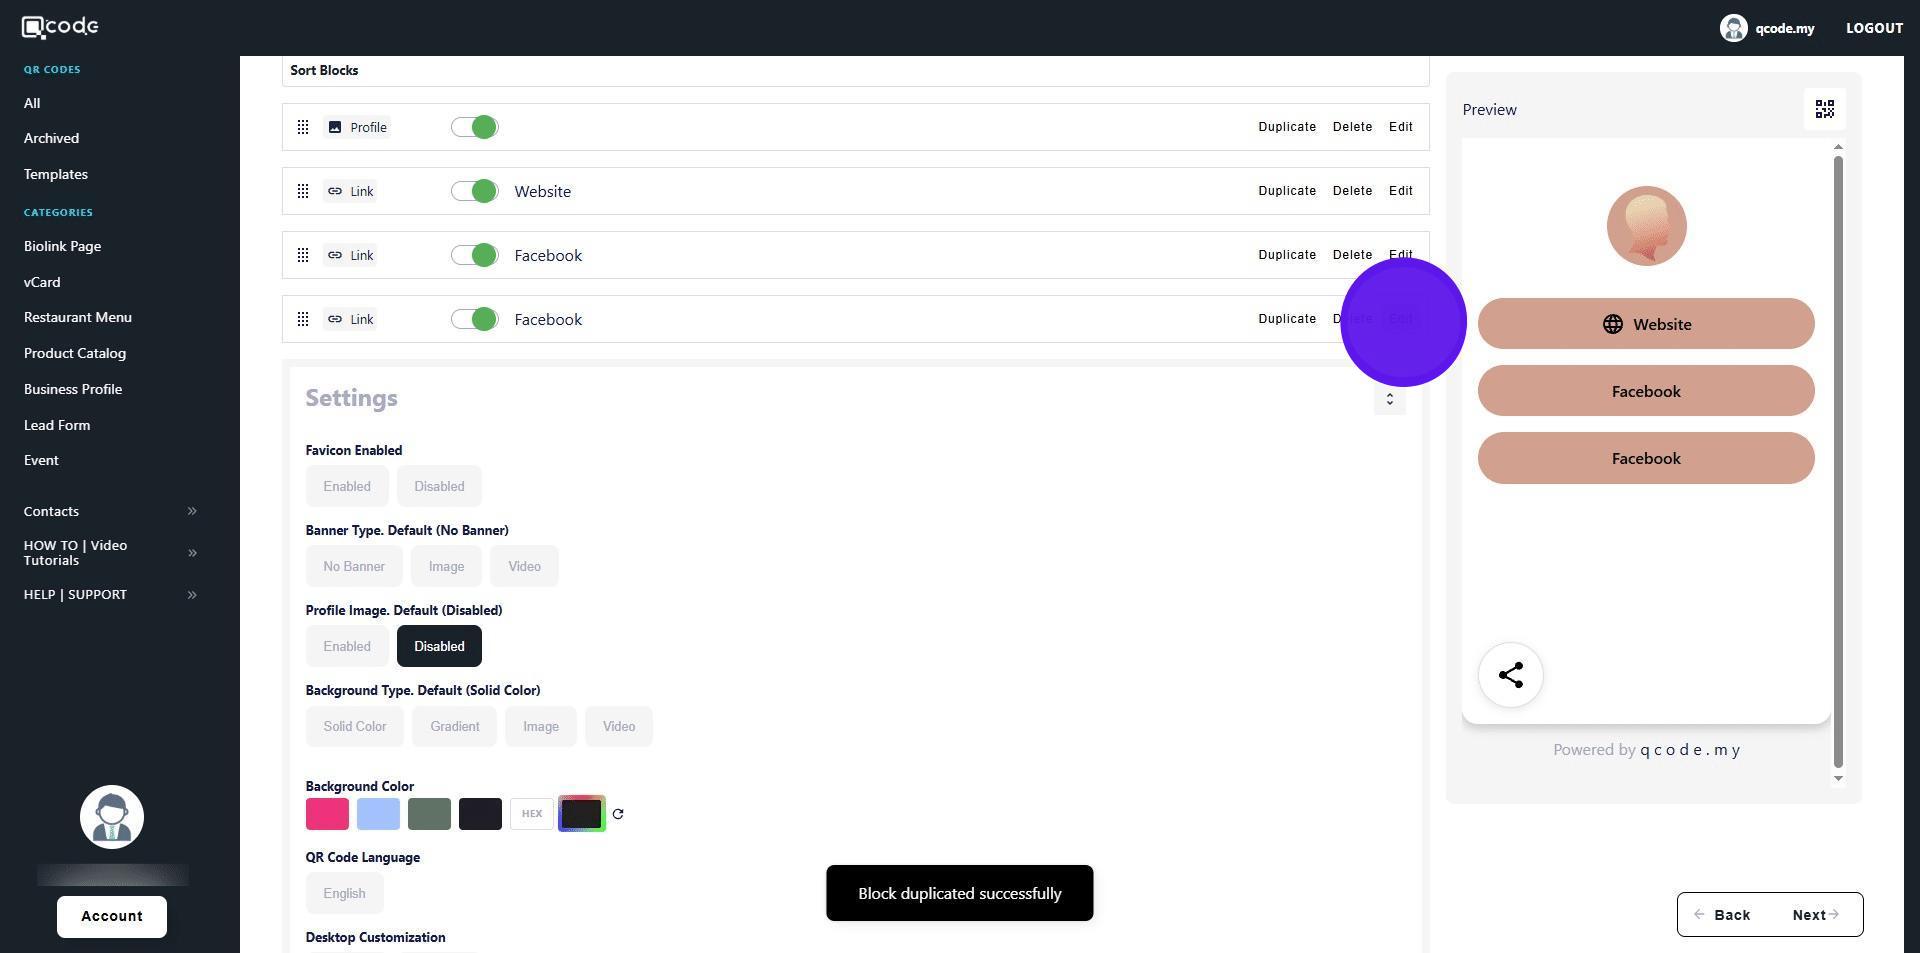1920x953 pixels.
Task: Click the user avatar above Account button
Action: (x=112, y=817)
